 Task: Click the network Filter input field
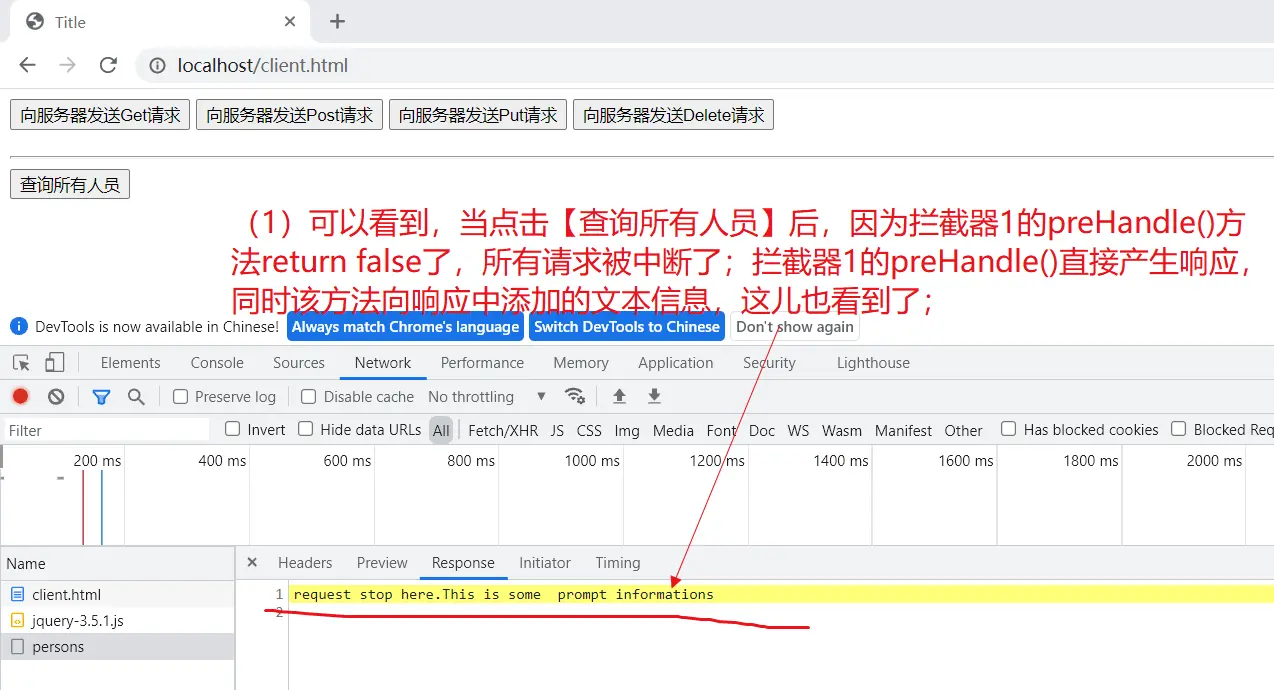(x=106, y=430)
